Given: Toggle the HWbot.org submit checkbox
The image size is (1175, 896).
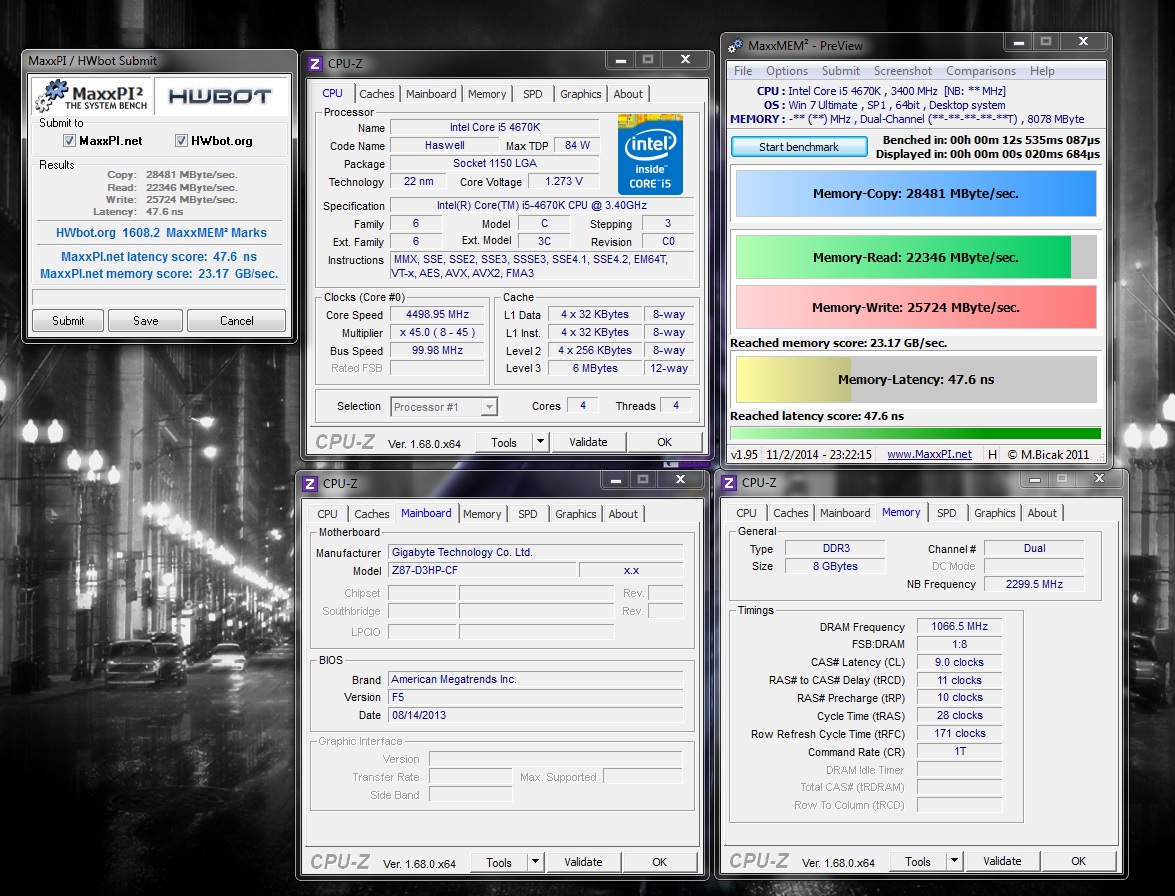Looking at the screenshot, I should pos(181,141).
